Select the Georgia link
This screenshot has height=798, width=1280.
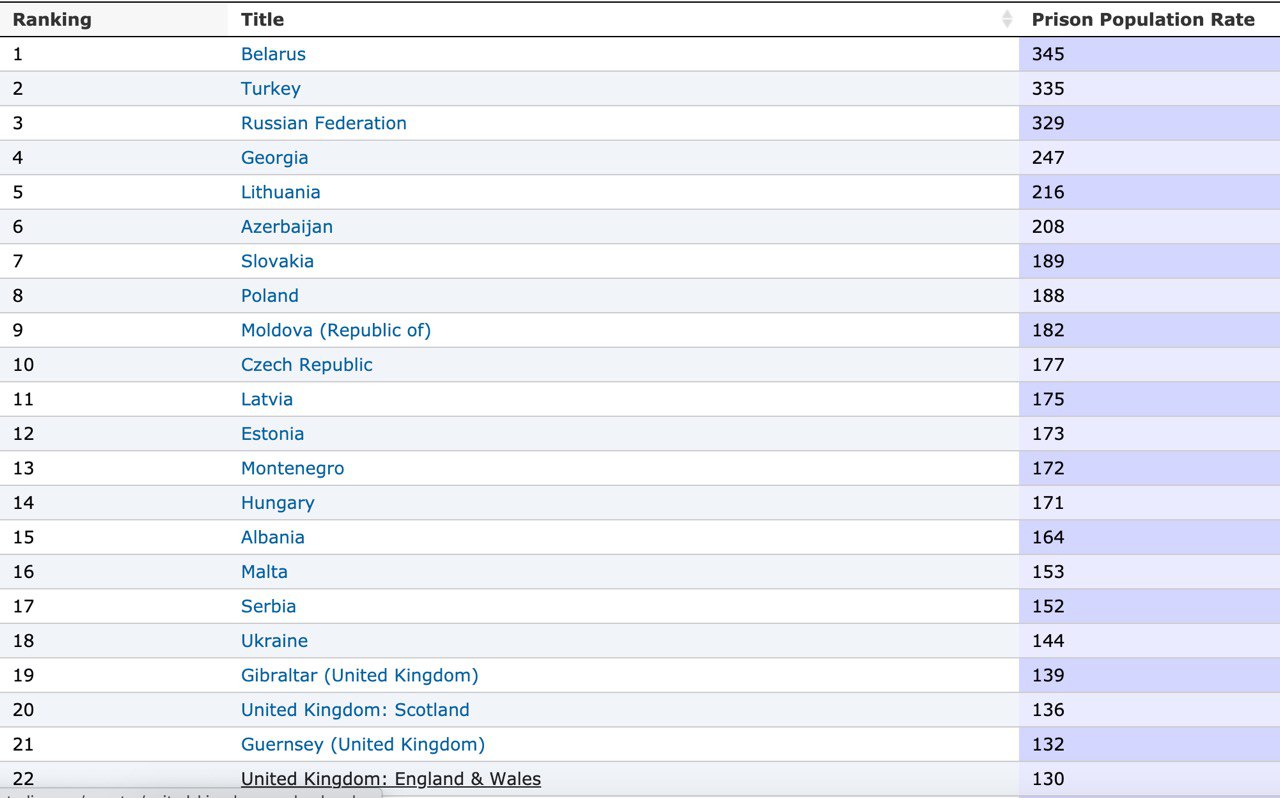pos(274,158)
